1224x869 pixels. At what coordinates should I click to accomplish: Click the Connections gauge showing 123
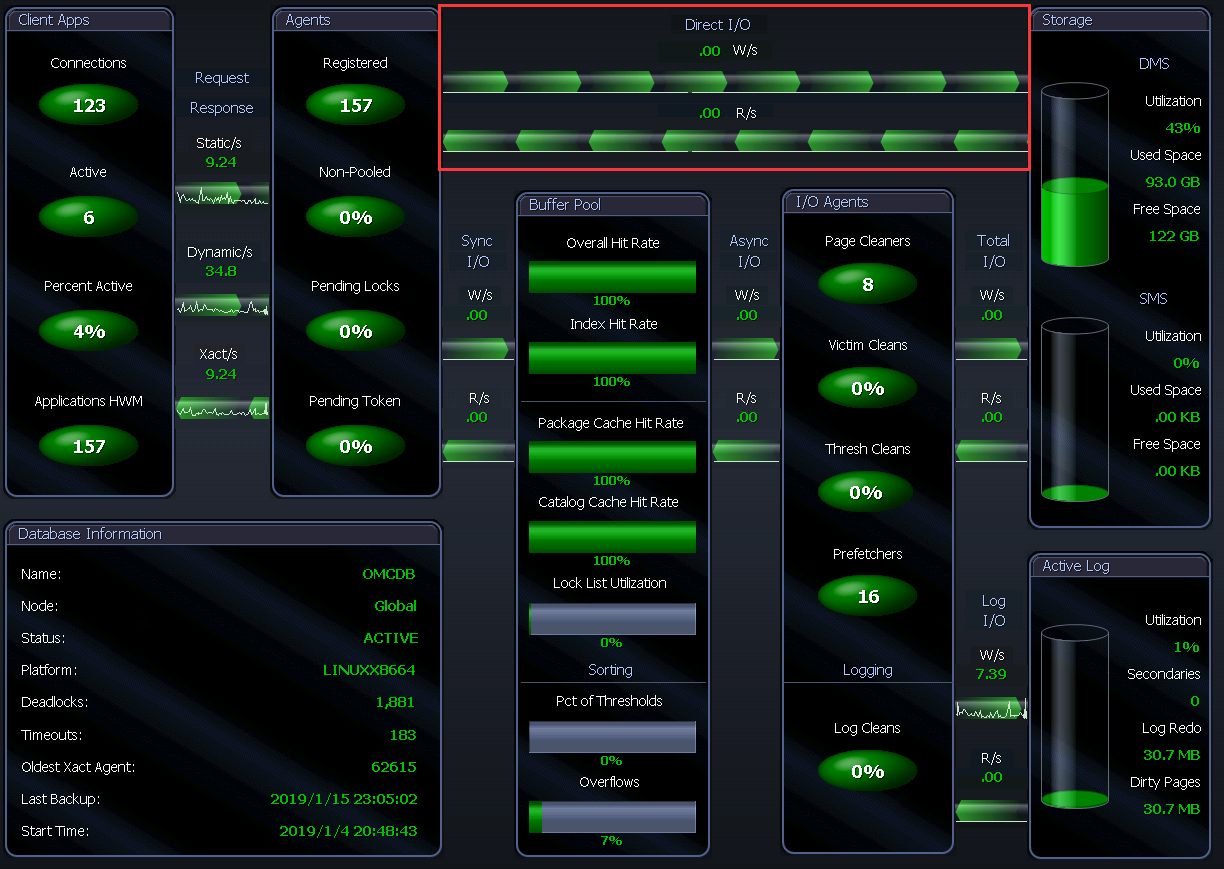[x=89, y=105]
